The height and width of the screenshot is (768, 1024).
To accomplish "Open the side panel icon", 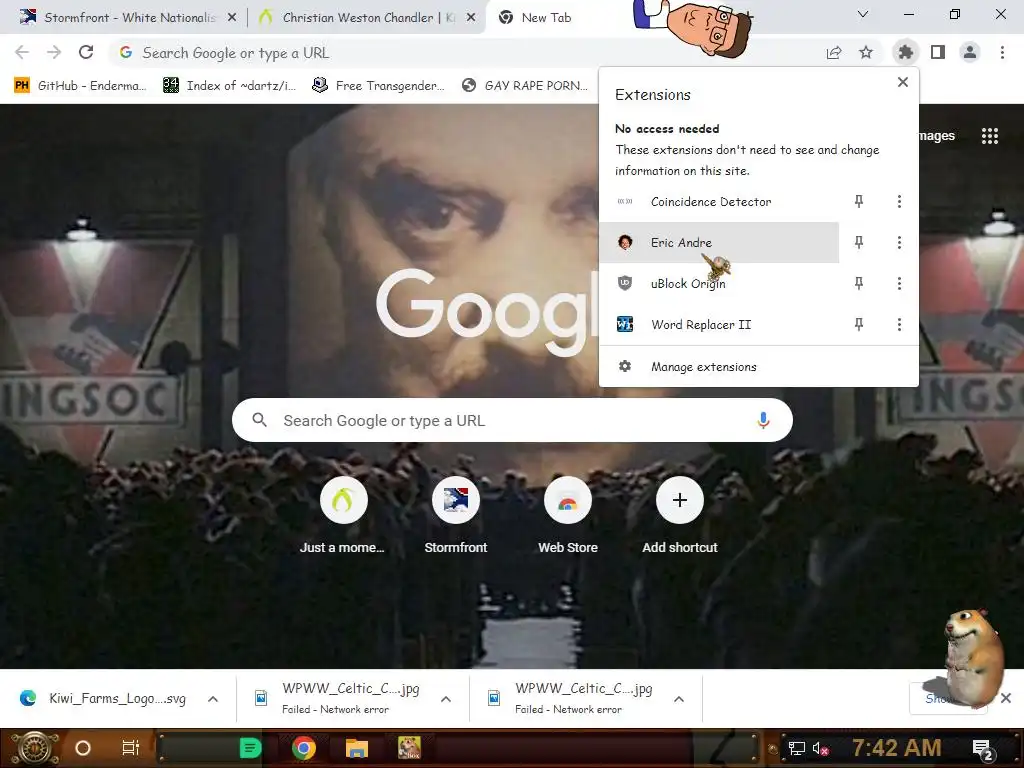I will [x=938, y=52].
